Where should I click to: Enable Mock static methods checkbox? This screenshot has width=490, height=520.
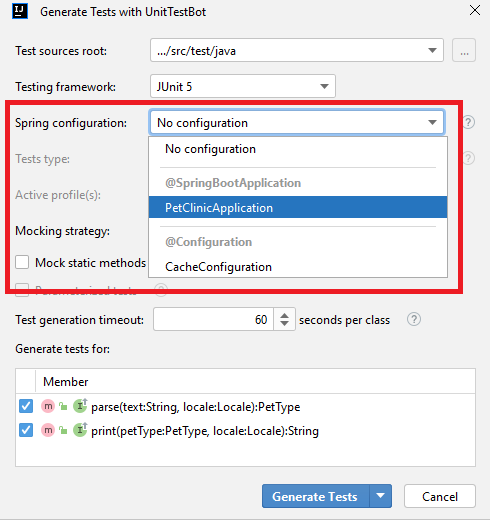pos(22,262)
